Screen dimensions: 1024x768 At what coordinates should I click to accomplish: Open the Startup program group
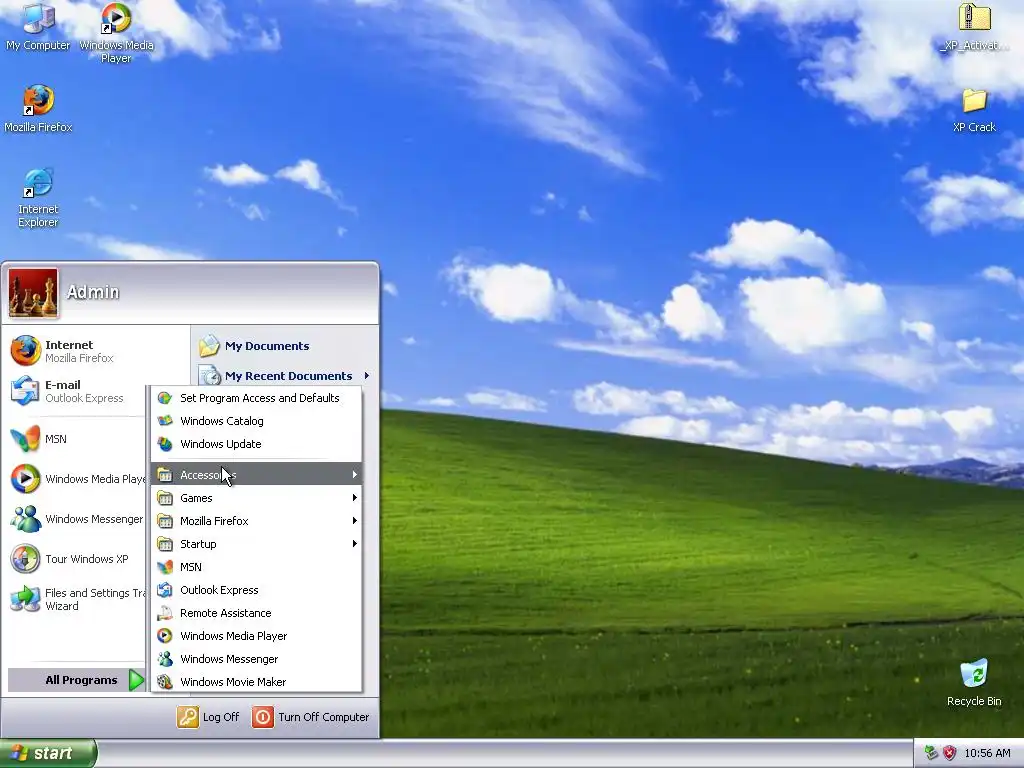256,543
